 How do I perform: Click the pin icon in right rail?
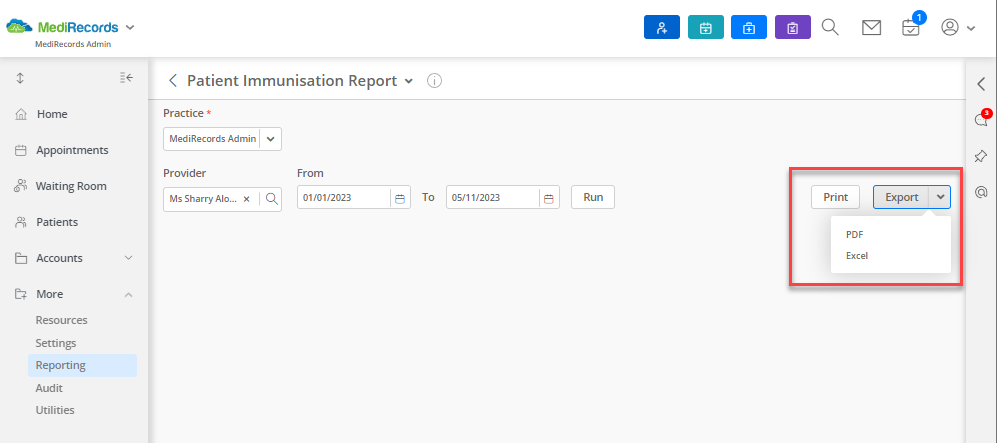(x=980, y=156)
